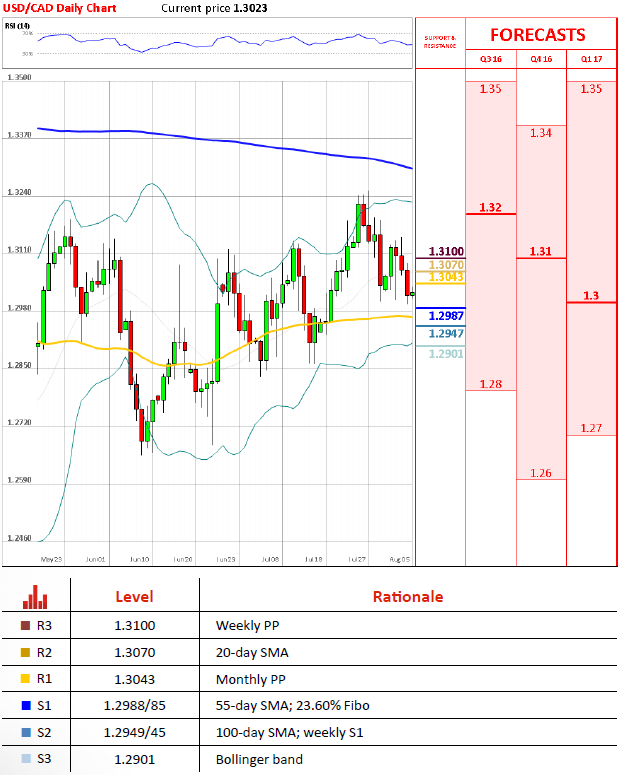Click the 20-day SMA rationale
This screenshot has height=775, width=625.
tap(252, 652)
